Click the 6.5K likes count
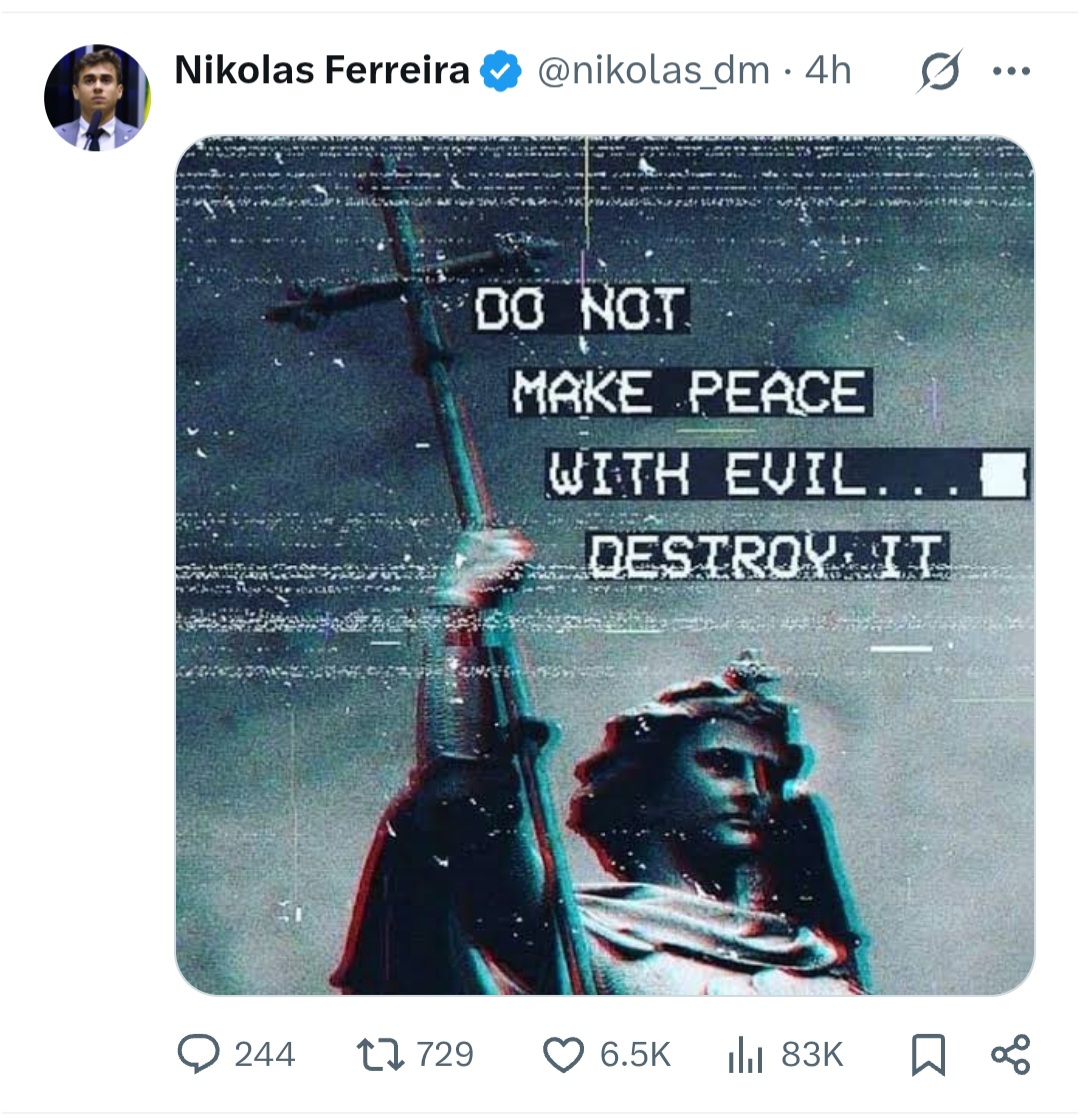 point(635,1055)
